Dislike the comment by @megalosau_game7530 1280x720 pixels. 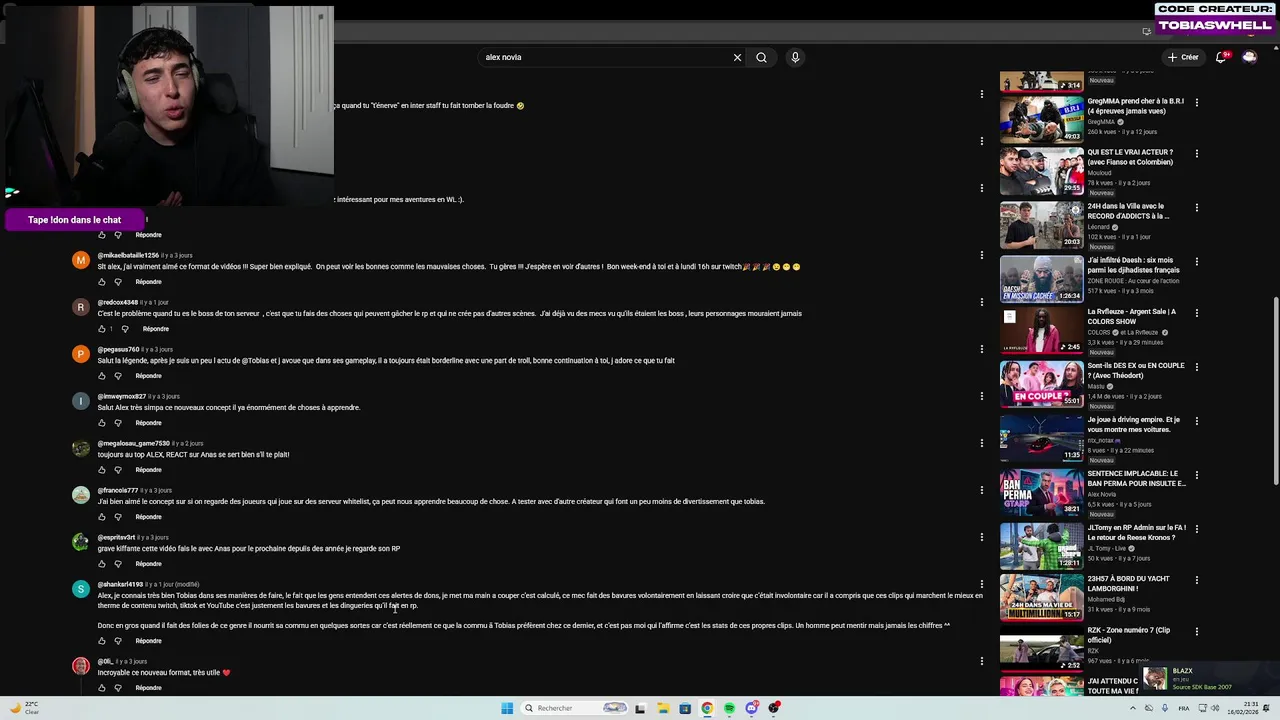(x=118, y=470)
